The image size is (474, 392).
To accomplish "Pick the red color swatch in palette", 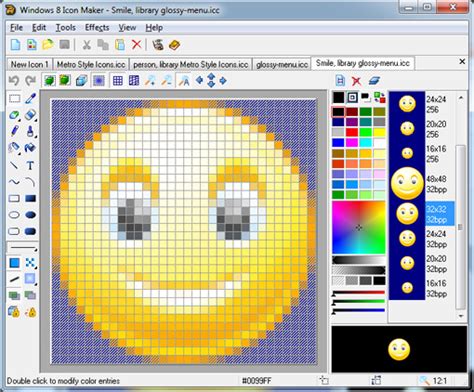I will [x=352, y=132].
